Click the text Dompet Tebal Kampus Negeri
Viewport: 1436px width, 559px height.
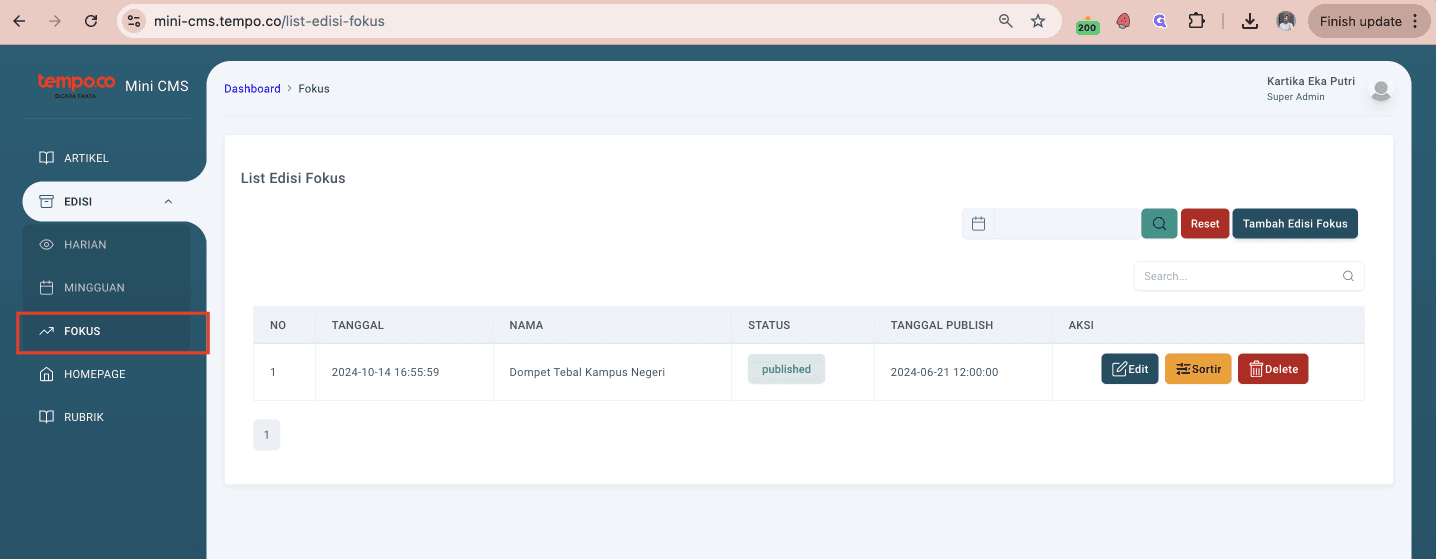[x=587, y=372]
